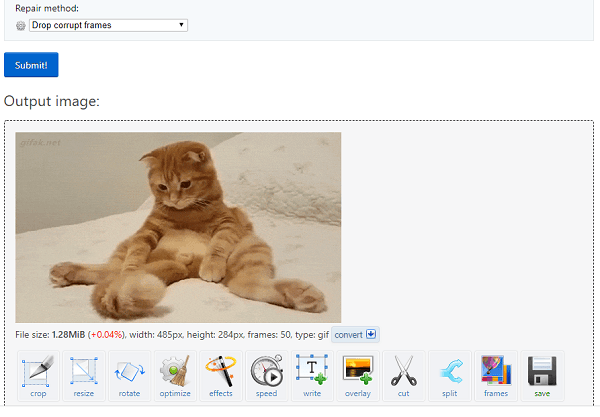Click the cat GIF output image
The image size is (600, 417).
coord(178,228)
